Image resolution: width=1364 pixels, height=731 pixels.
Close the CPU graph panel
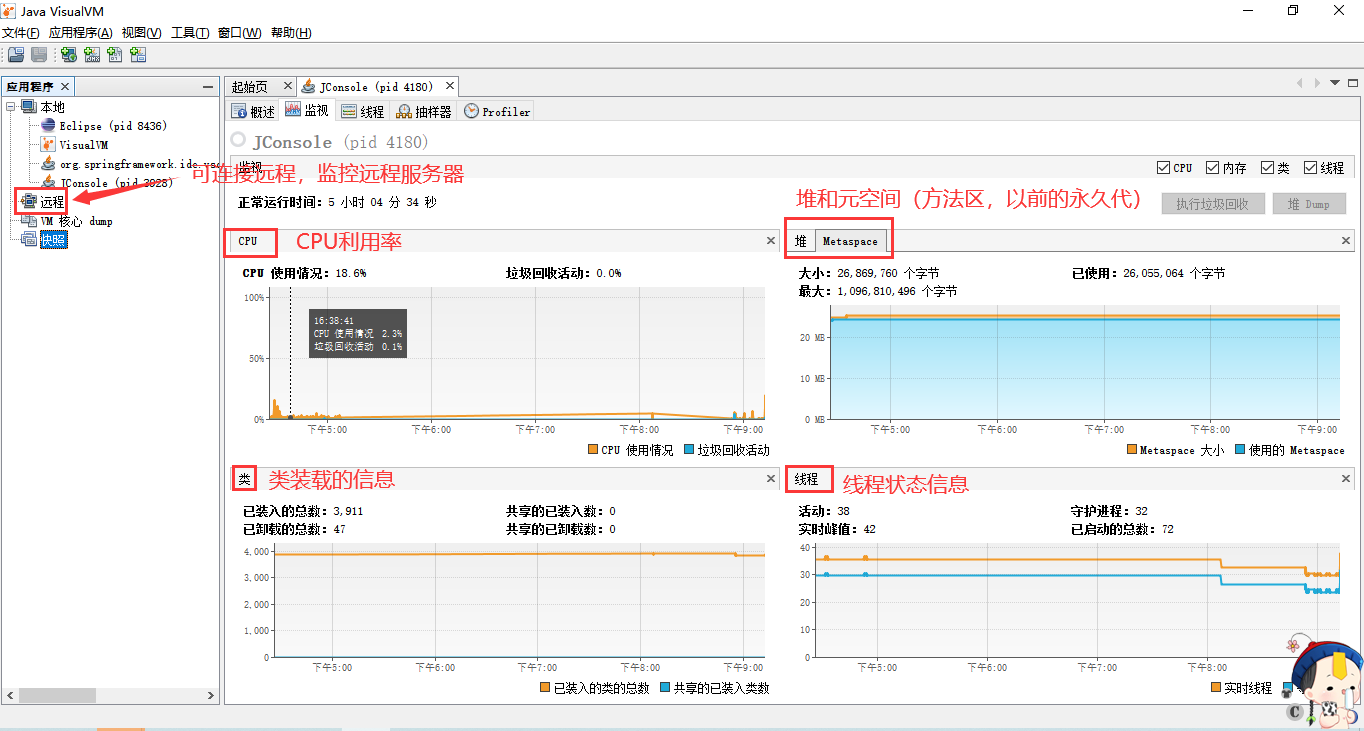click(771, 241)
